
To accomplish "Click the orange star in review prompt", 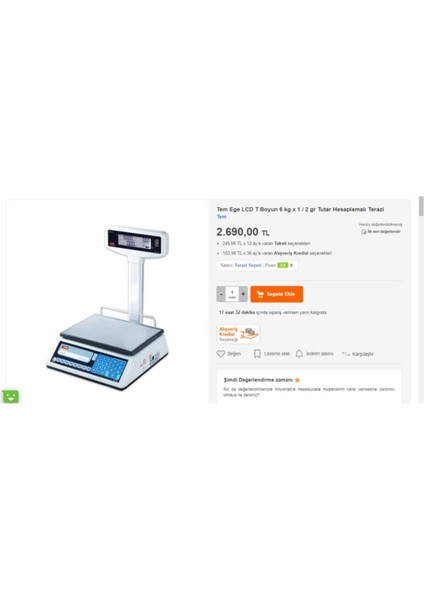I will (x=297, y=380).
